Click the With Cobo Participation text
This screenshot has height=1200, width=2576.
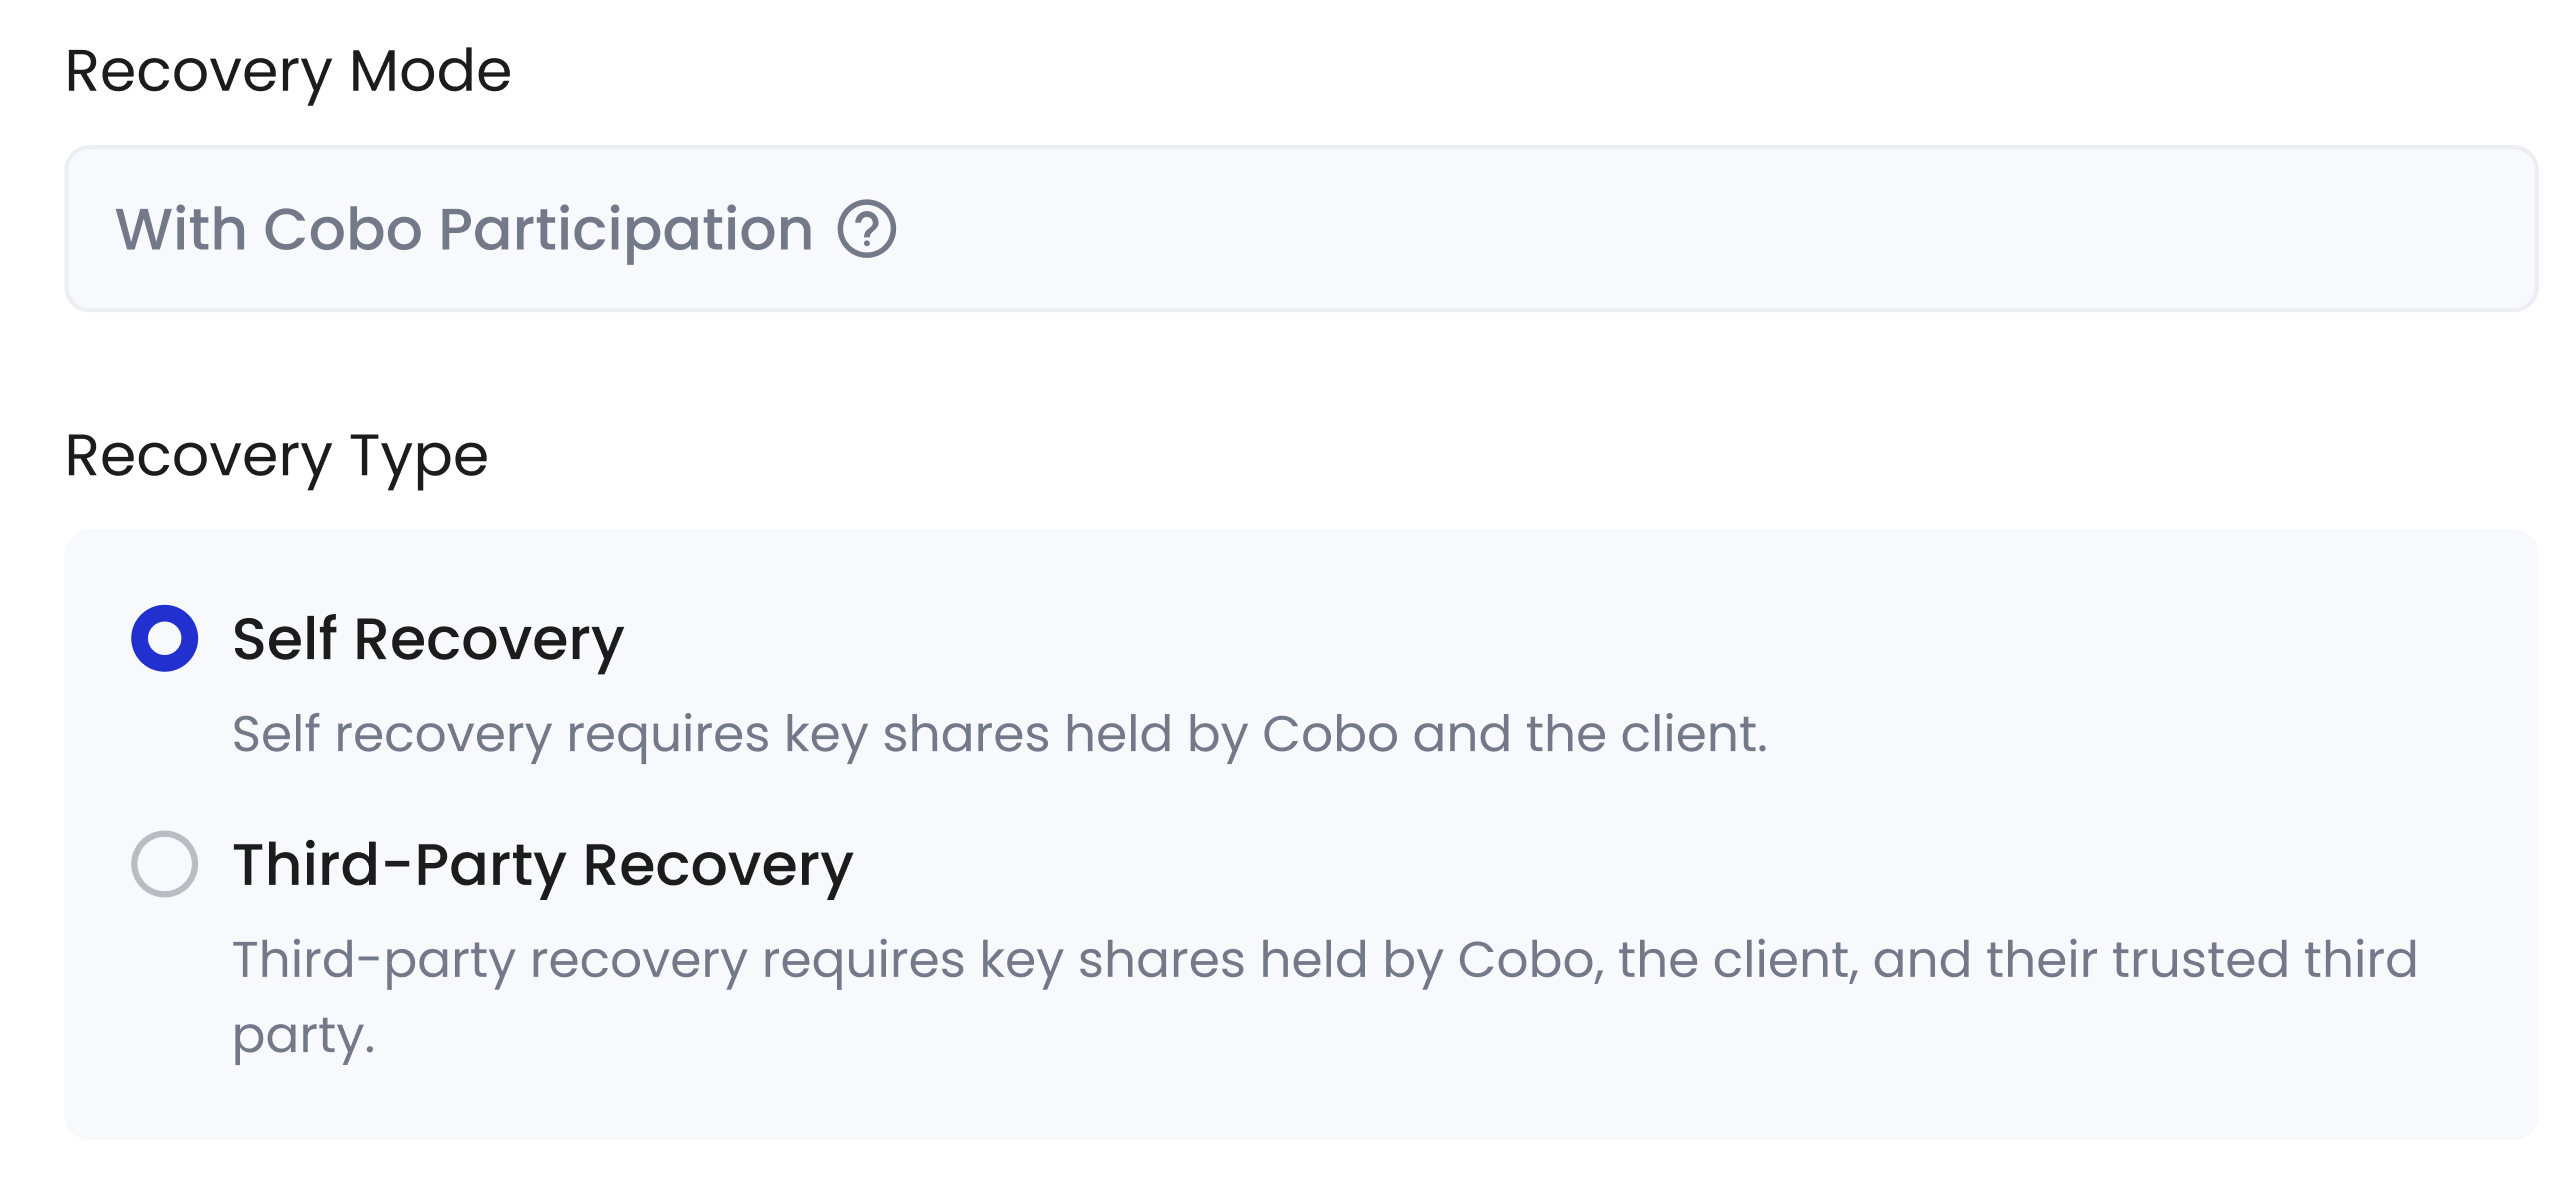(465, 230)
